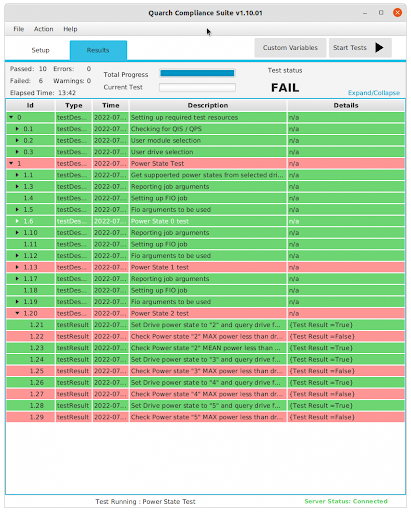Select row 1.29 Check Power state "5" MAX
Screen dimensions: 411x512
pos(205,417)
